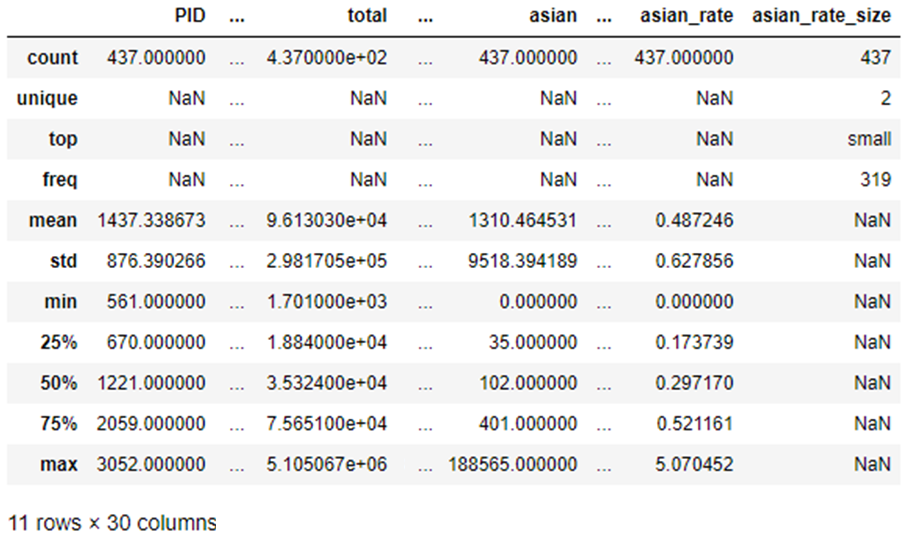Click the freq row label
The height and width of the screenshot is (535, 902).
[60, 179]
